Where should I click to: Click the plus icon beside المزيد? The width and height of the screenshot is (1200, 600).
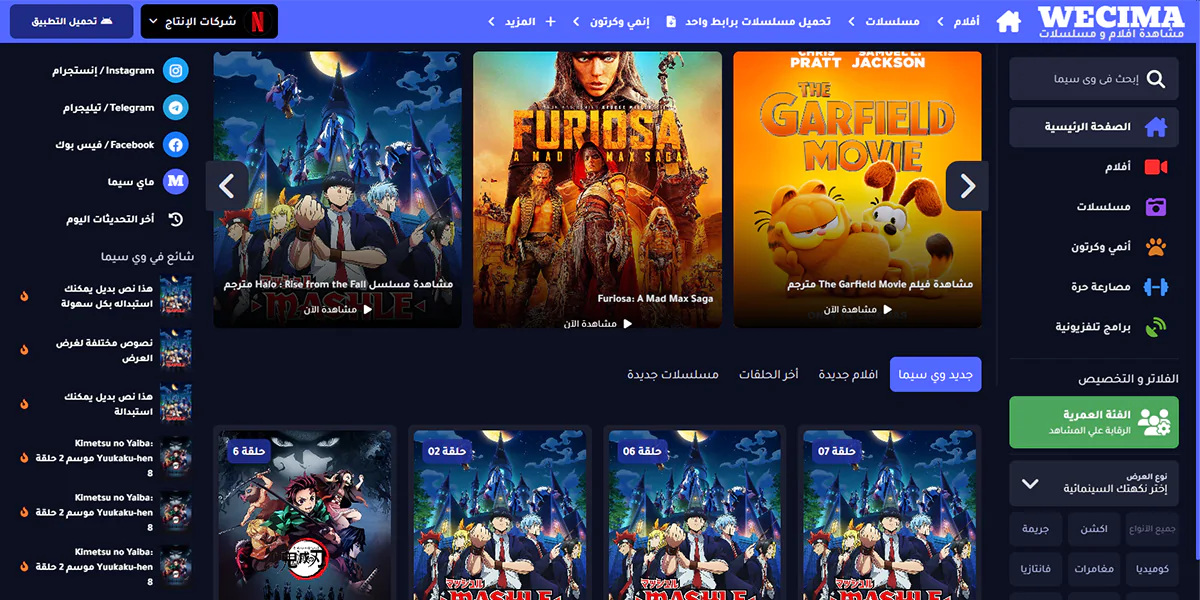550,21
